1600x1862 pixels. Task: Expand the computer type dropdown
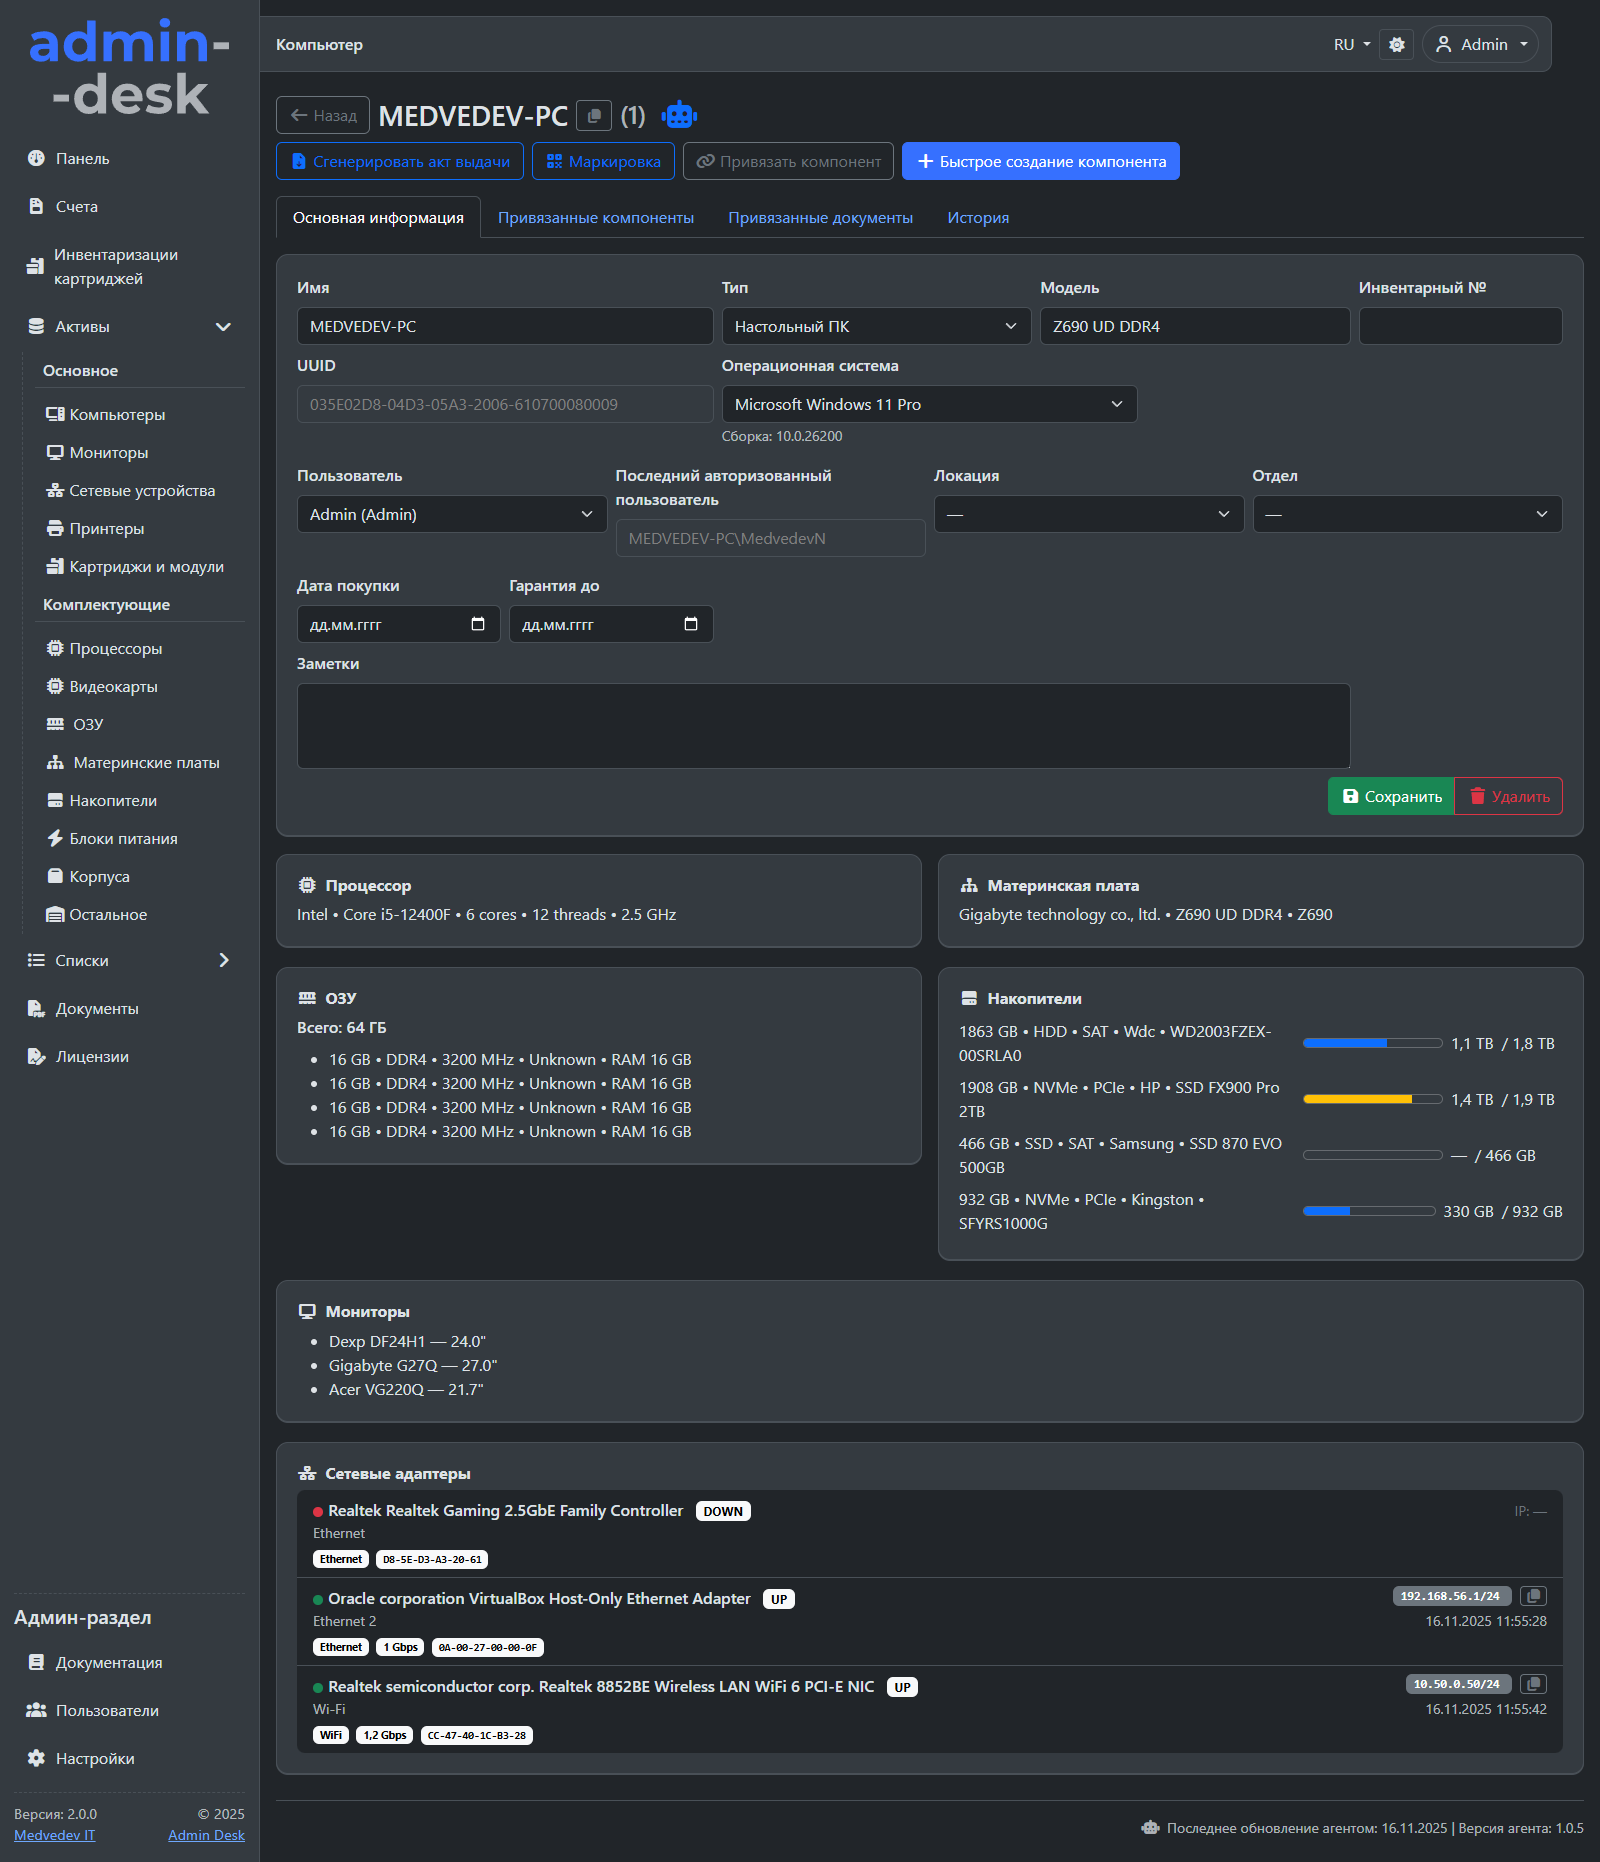(875, 327)
